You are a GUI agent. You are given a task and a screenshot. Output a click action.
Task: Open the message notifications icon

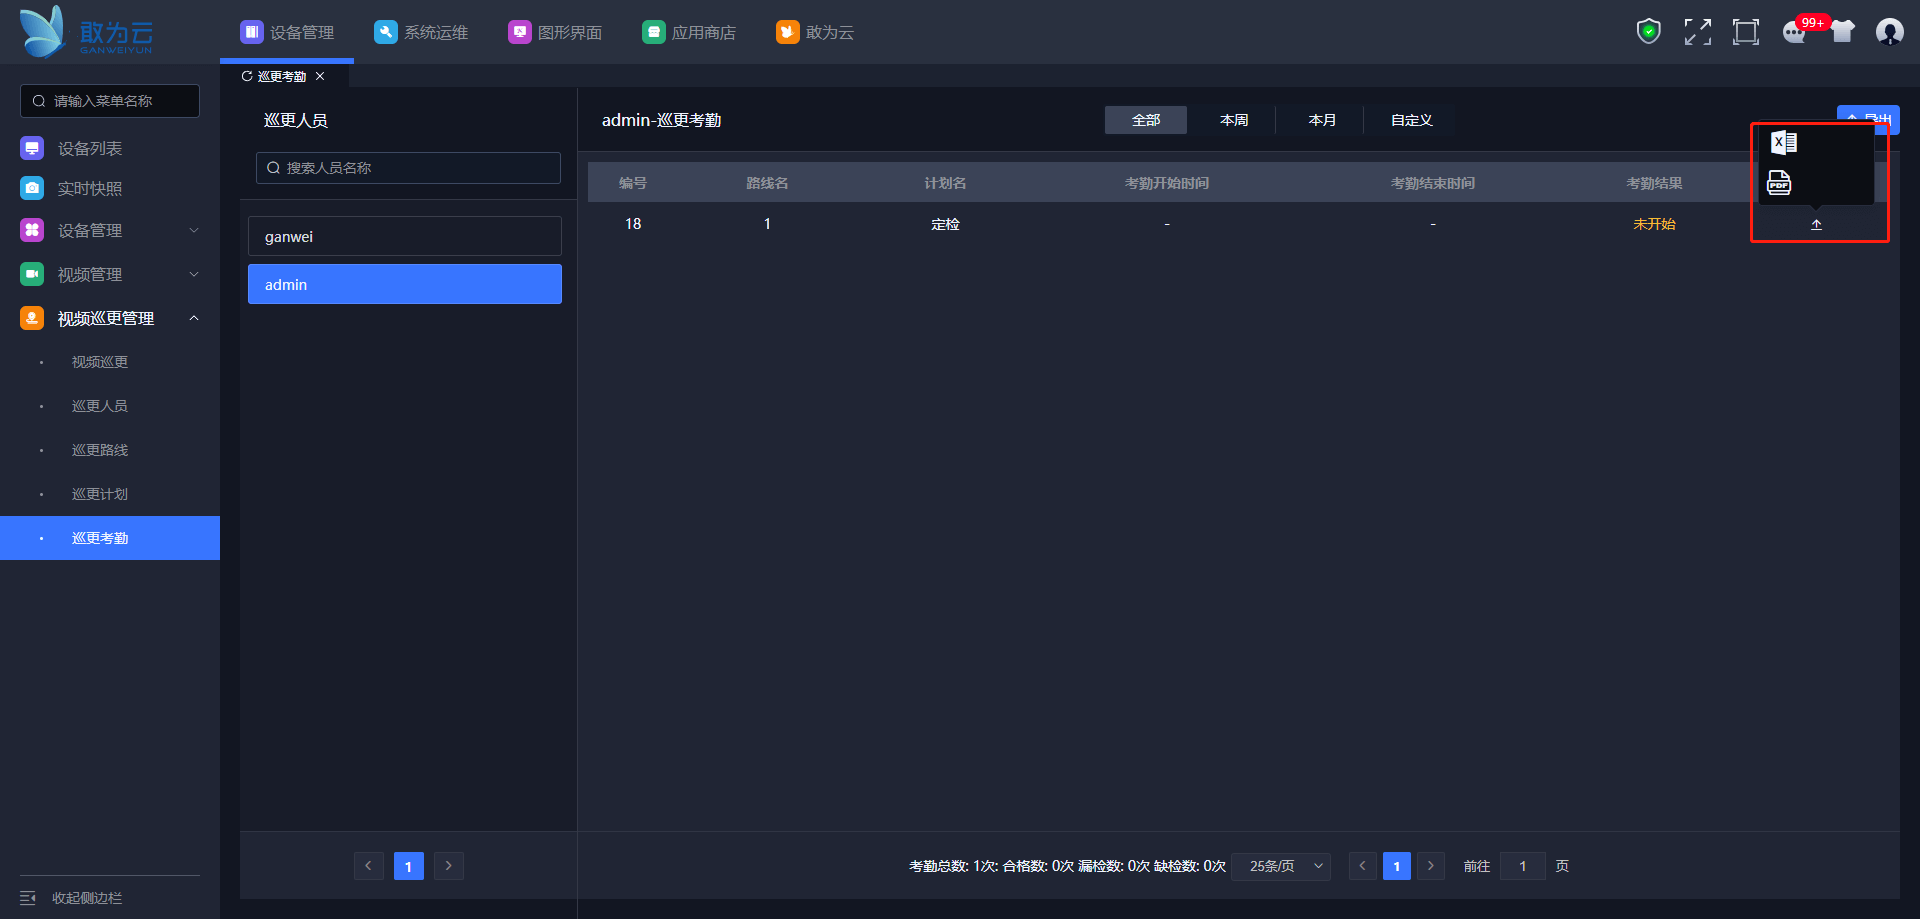1795,32
